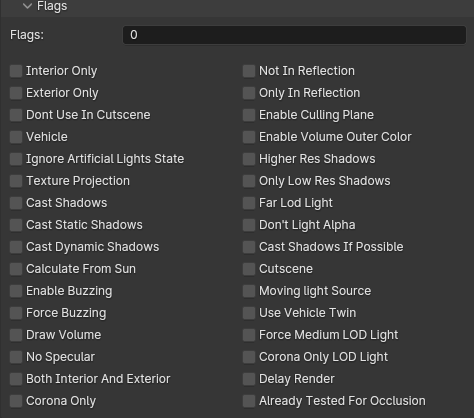The width and height of the screenshot is (474, 418).
Task: Click the Flags numeric input field
Action: pos(294,35)
